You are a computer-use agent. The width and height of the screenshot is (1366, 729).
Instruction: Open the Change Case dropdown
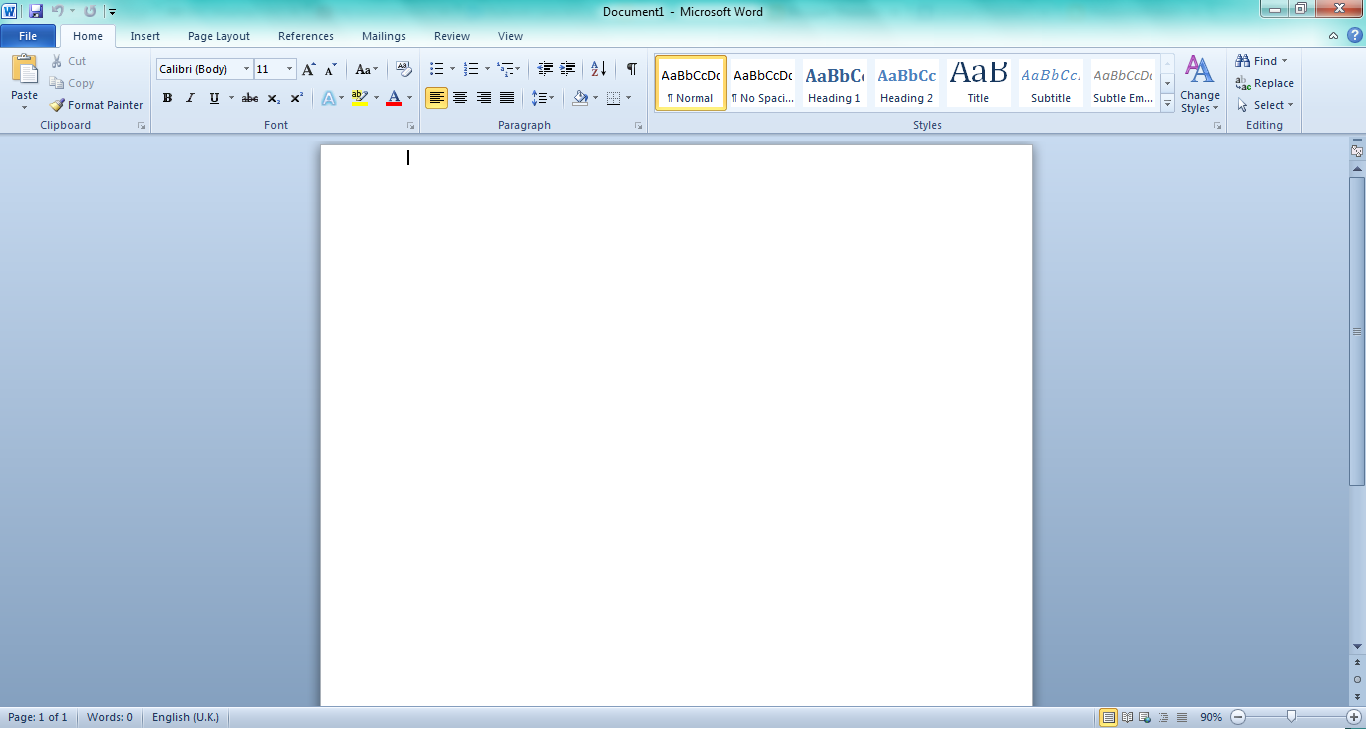click(x=367, y=69)
